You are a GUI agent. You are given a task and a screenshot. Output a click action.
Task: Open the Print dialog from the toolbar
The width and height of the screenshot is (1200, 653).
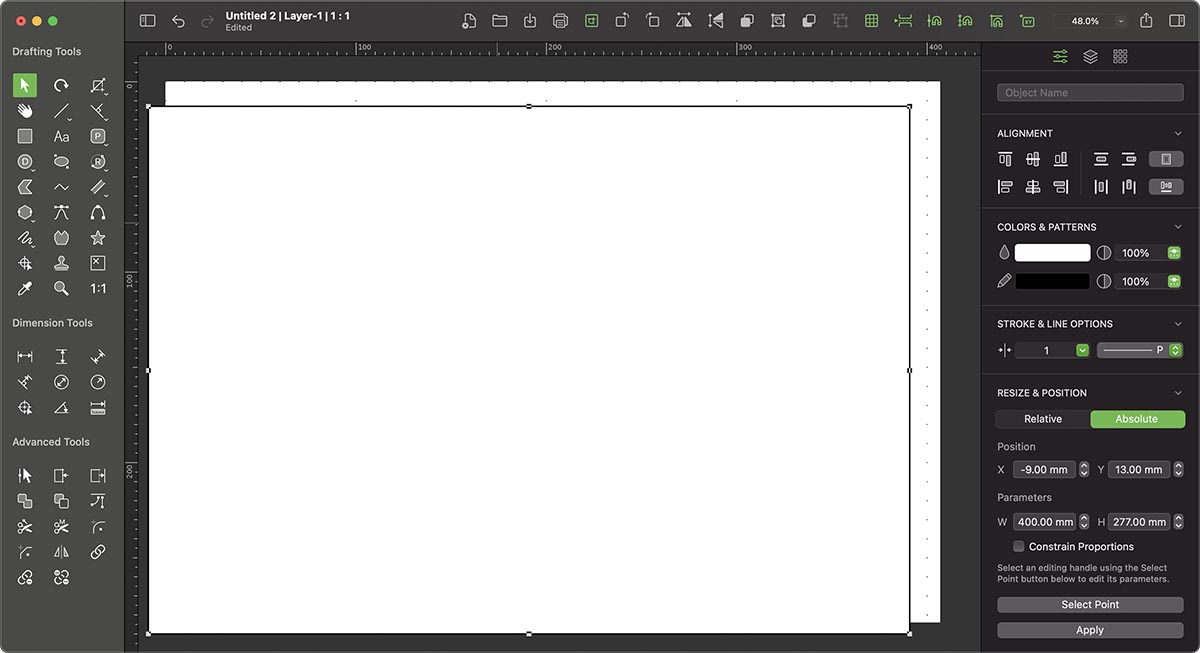click(x=560, y=20)
